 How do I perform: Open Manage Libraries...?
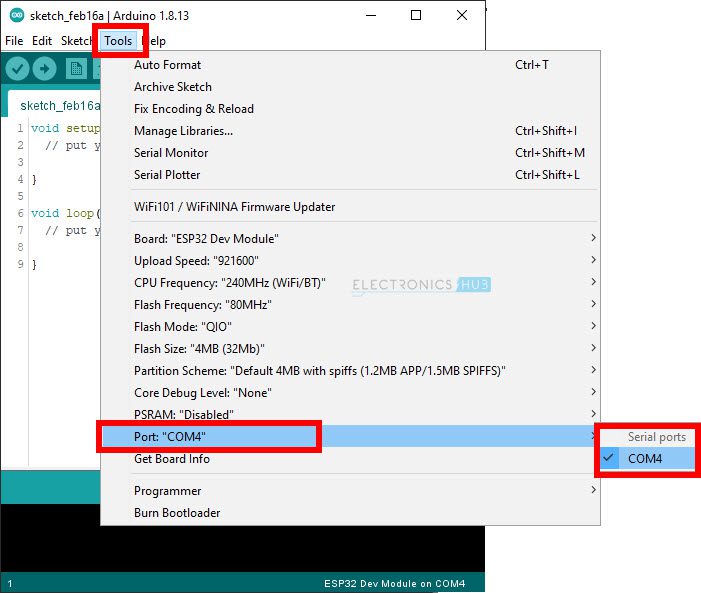pyautogui.click(x=350, y=131)
